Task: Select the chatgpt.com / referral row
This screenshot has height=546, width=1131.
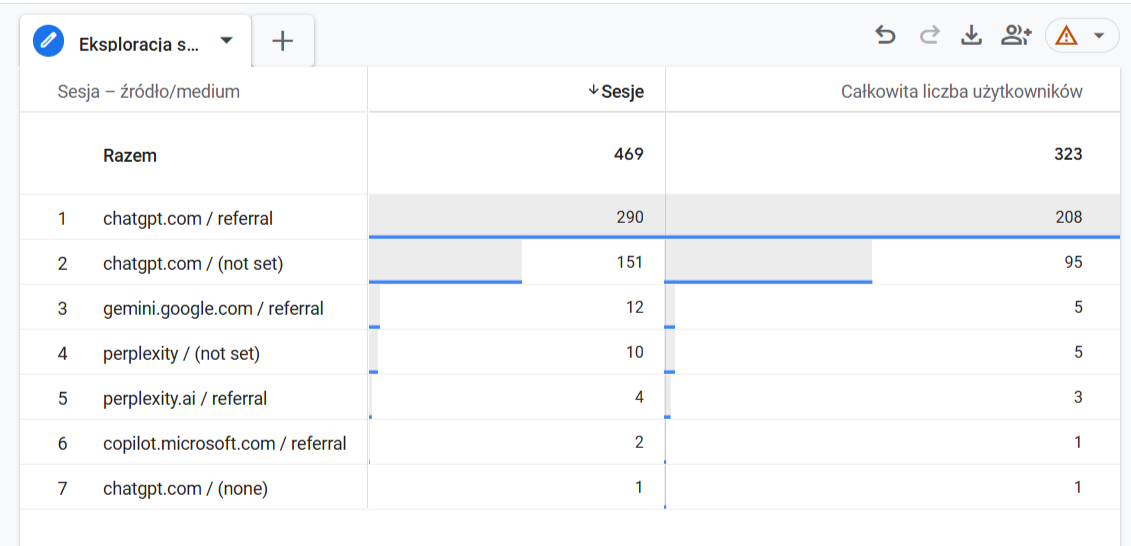Action: (x=188, y=218)
